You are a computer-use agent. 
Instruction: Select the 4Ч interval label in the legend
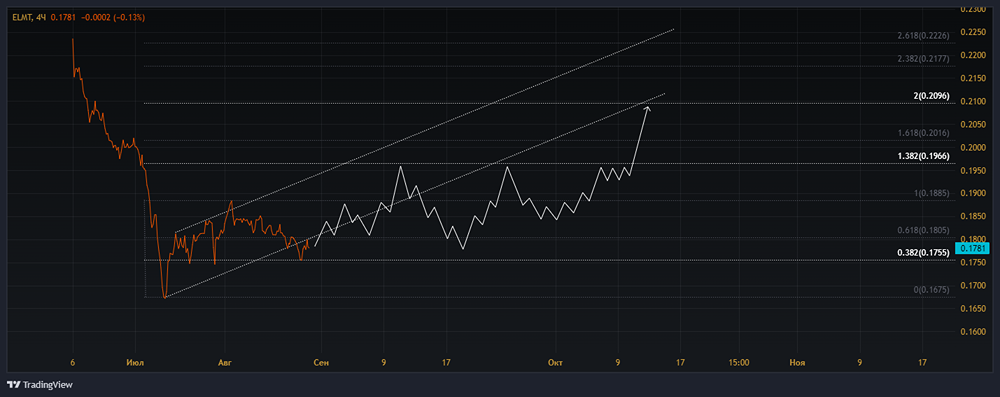coord(41,17)
